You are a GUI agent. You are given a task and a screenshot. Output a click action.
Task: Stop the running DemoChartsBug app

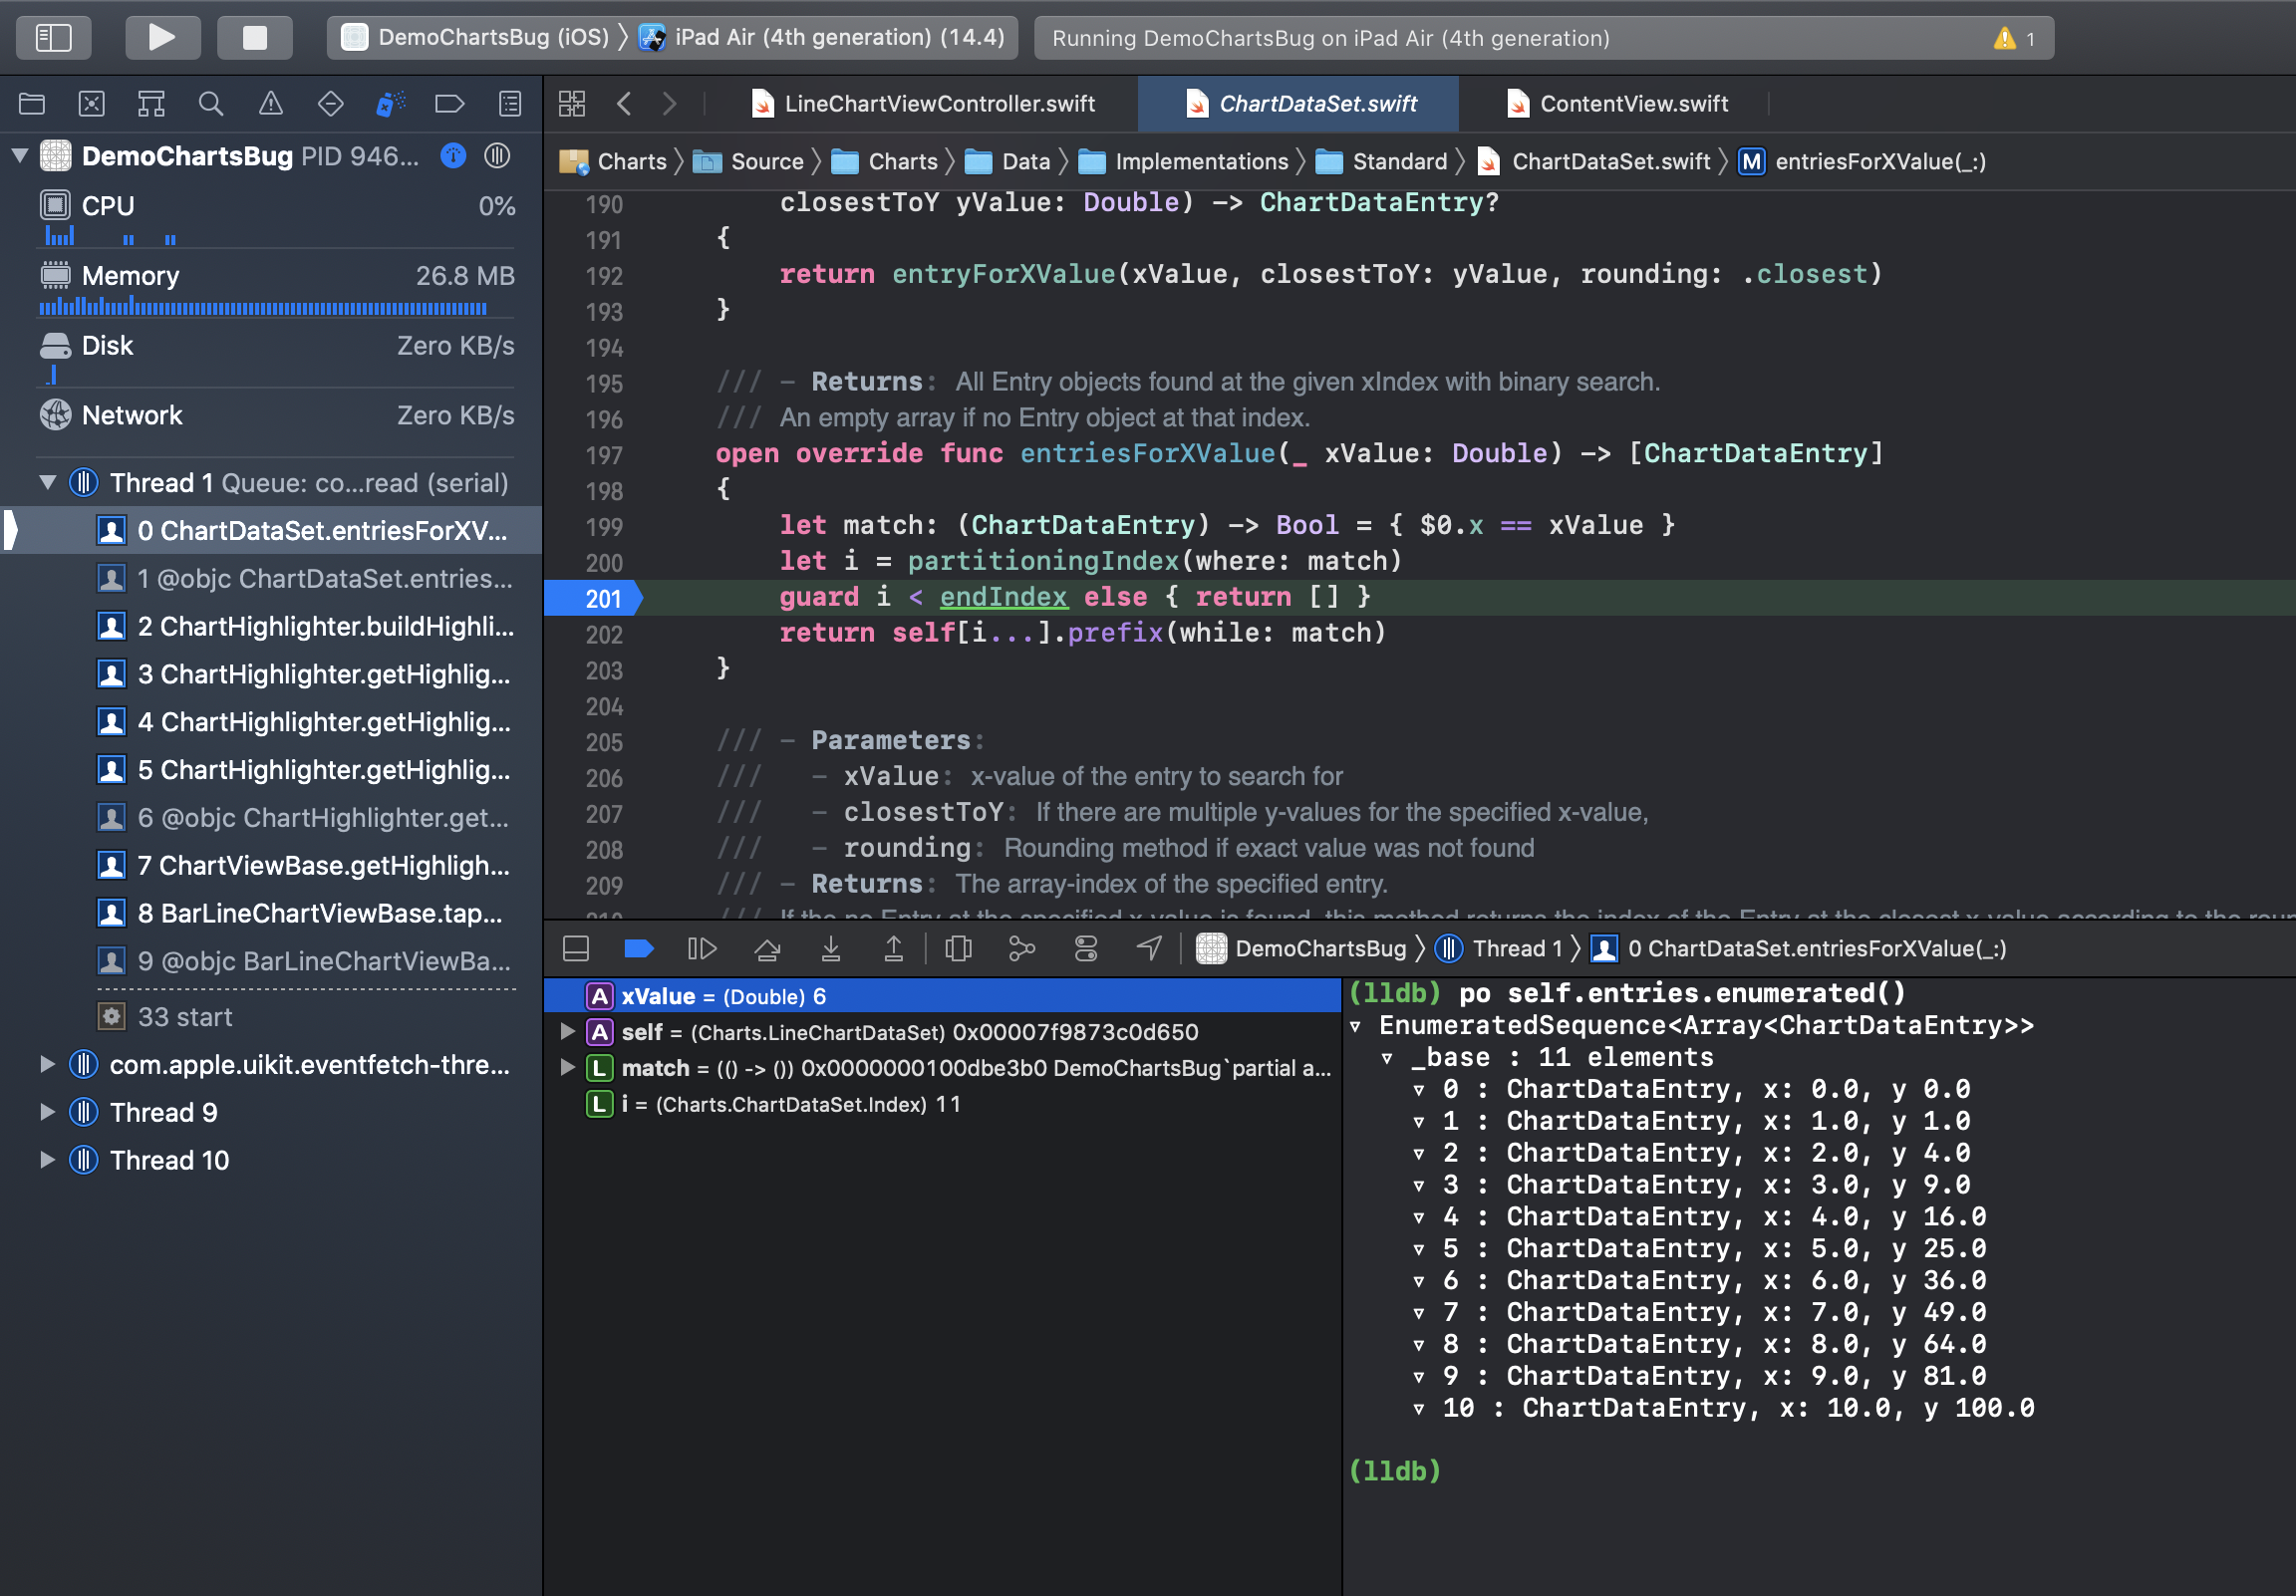pos(255,38)
